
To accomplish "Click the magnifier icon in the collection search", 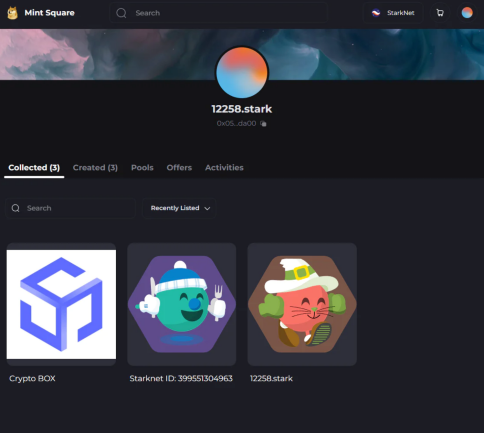I will tap(16, 208).
